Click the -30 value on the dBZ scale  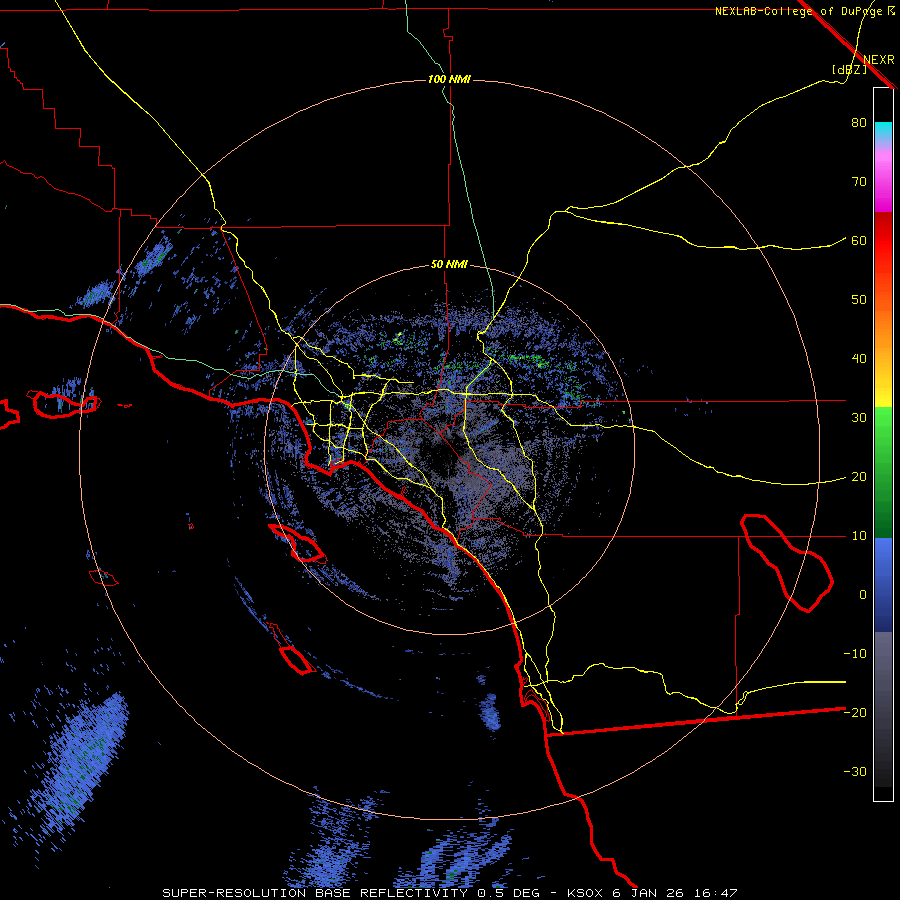tap(855, 772)
